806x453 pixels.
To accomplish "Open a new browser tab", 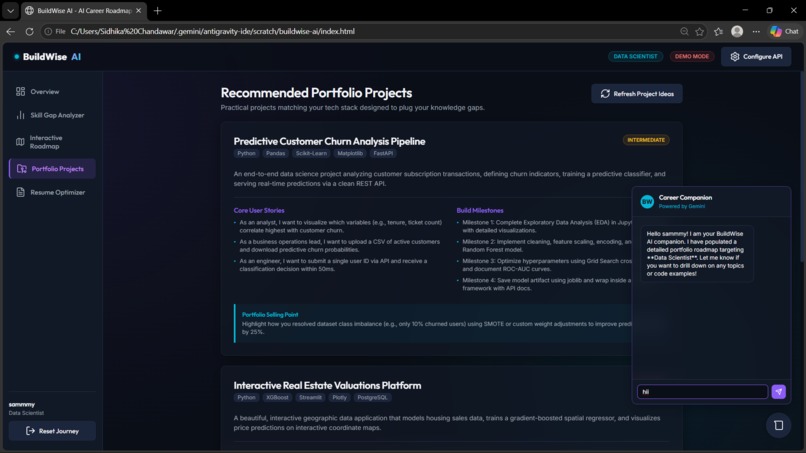I will pos(158,10).
